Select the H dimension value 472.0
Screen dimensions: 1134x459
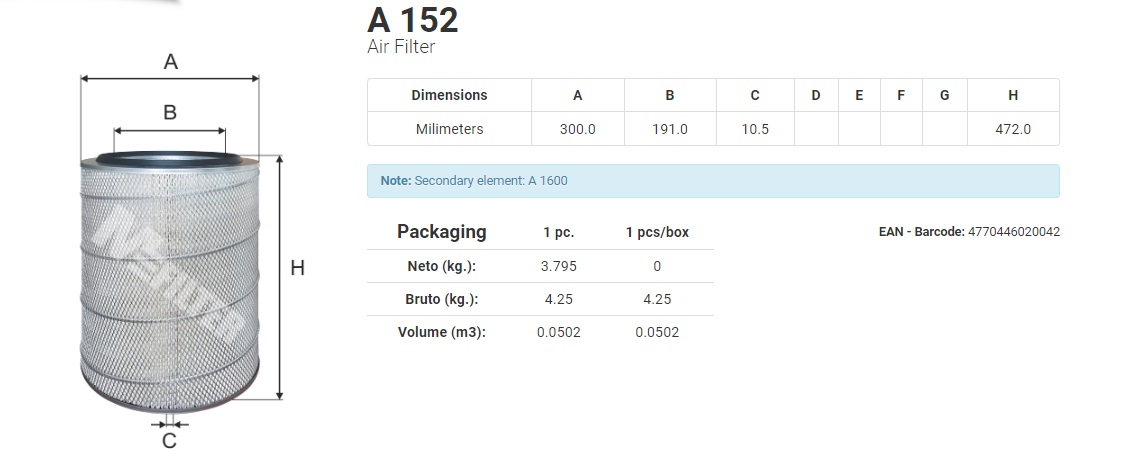[x=1013, y=129]
